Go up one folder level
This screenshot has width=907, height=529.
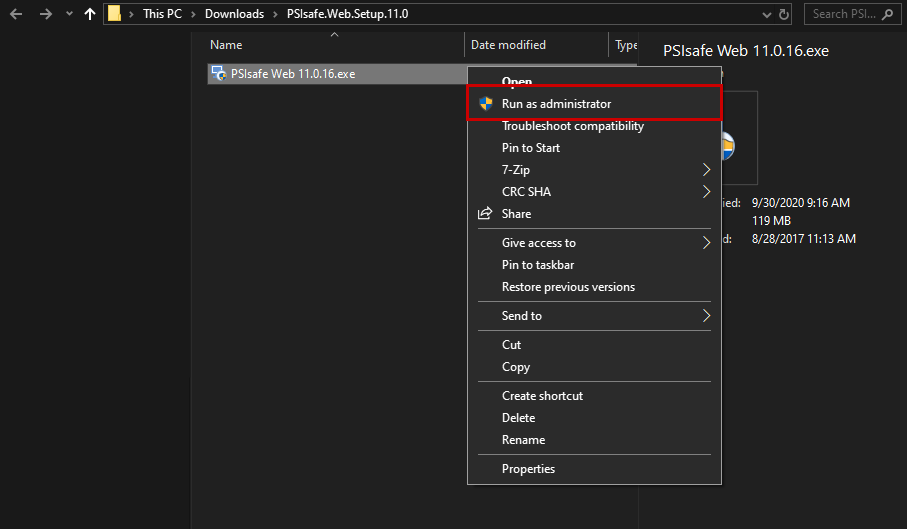point(90,14)
